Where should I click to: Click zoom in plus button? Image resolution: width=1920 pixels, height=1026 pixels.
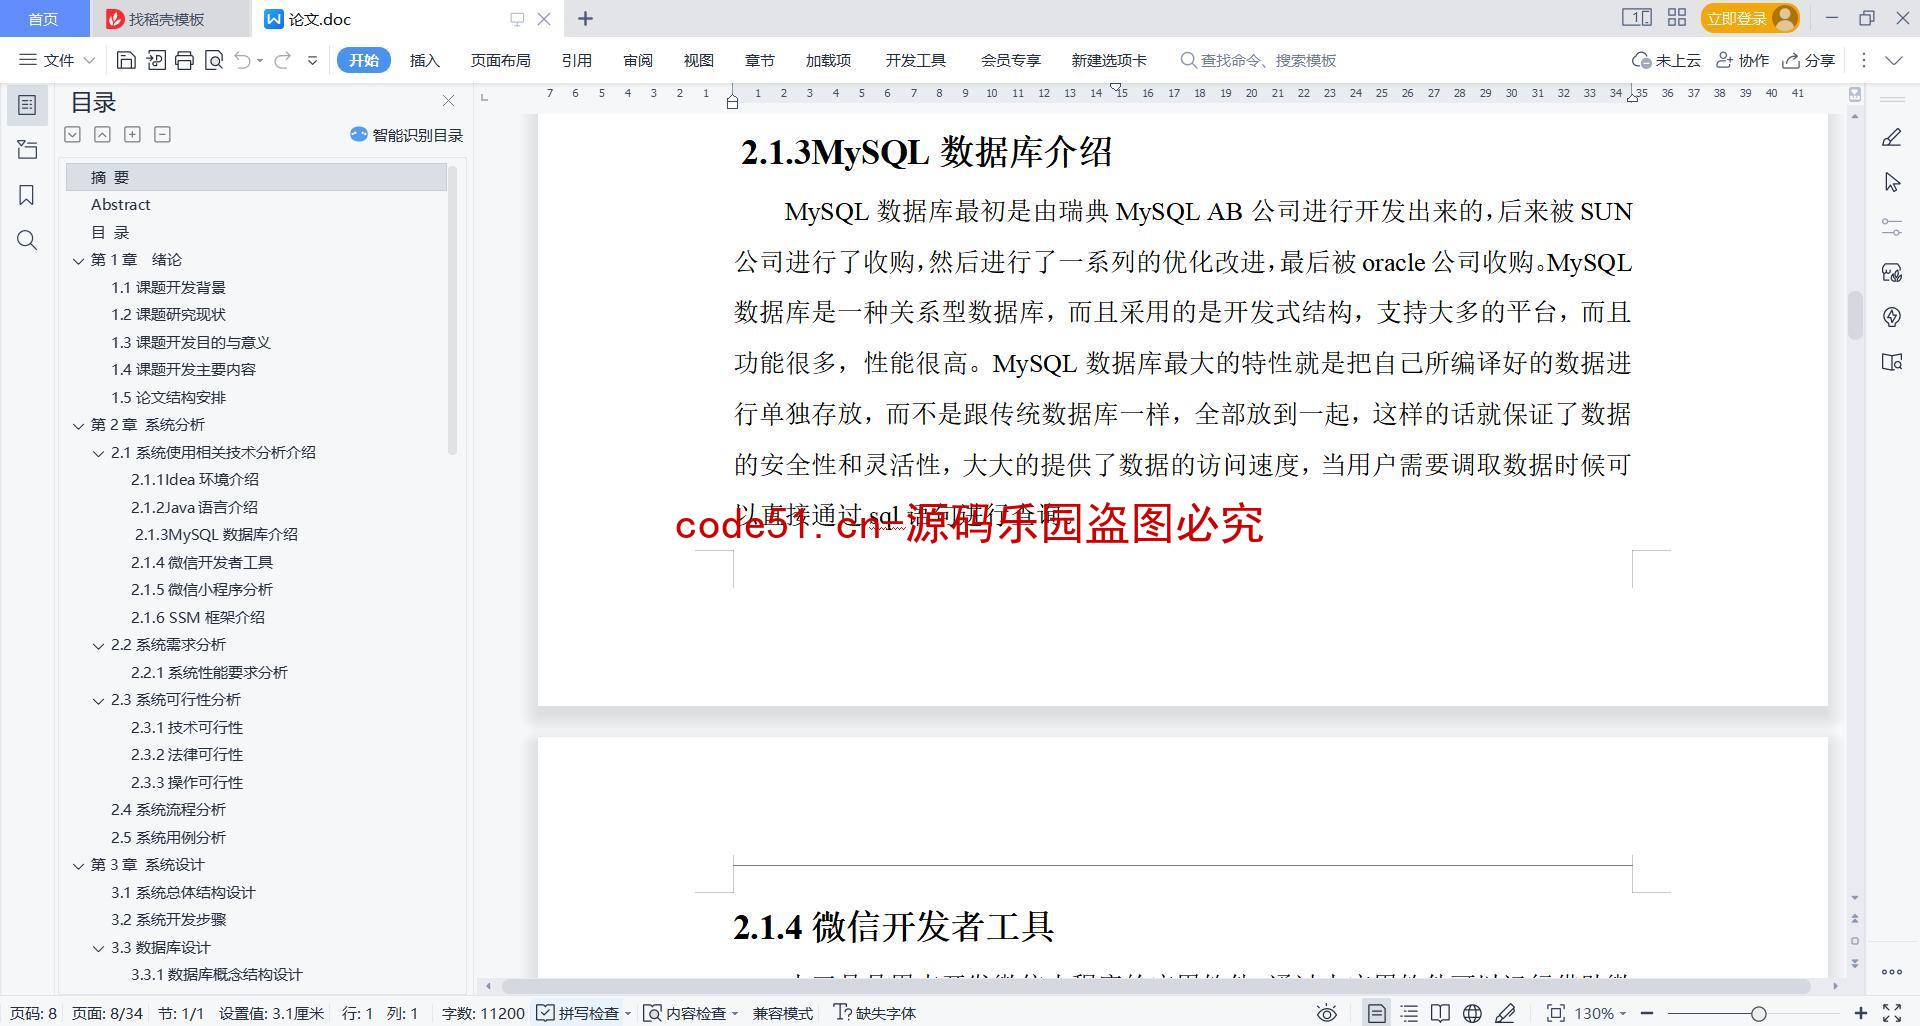click(1860, 1013)
